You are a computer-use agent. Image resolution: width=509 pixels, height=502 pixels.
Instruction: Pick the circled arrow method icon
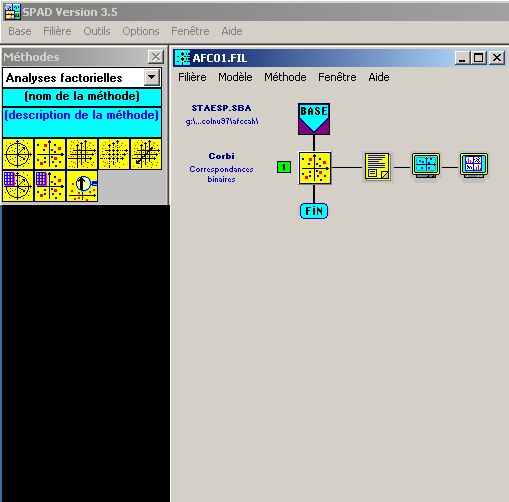pyautogui.click(x=82, y=186)
